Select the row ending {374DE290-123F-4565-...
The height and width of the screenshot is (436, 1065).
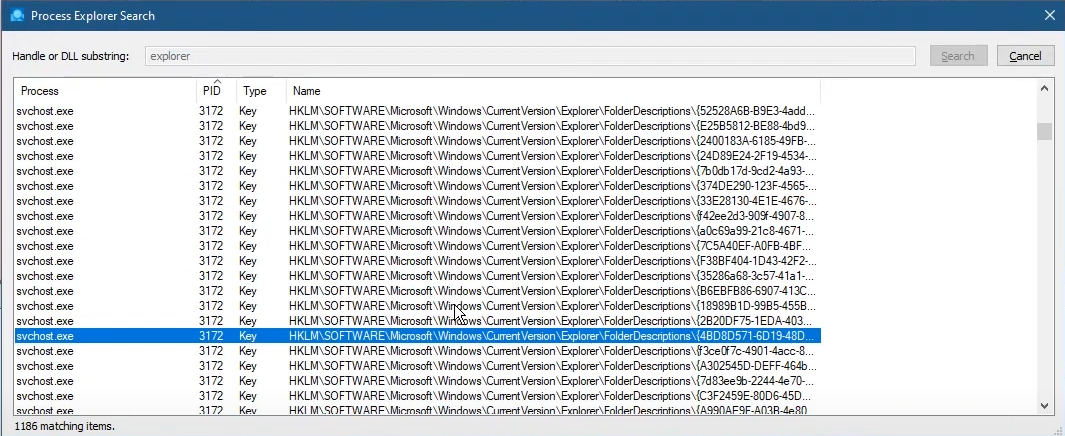click(x=418, y=185)
